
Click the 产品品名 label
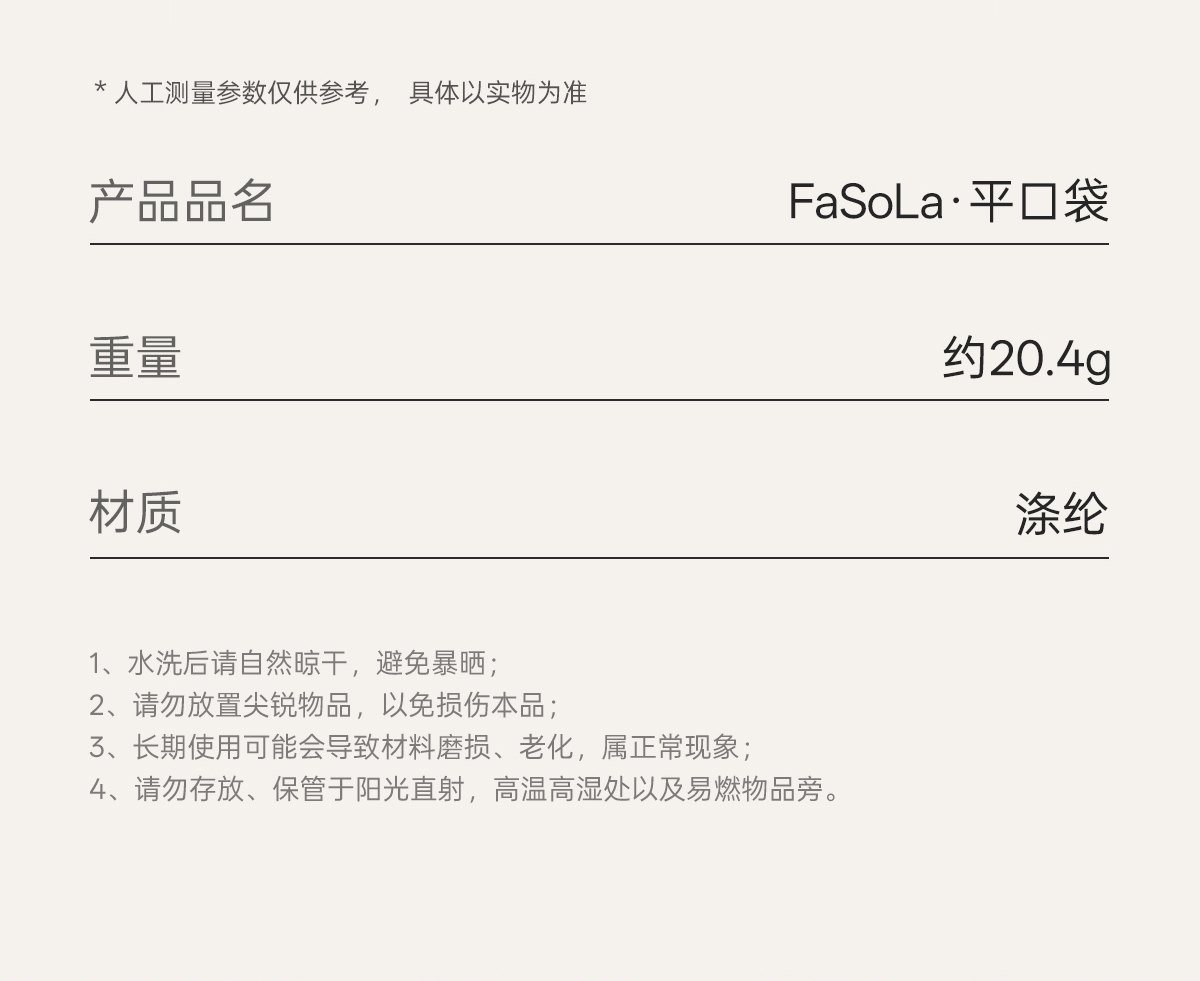click(182, 201)
